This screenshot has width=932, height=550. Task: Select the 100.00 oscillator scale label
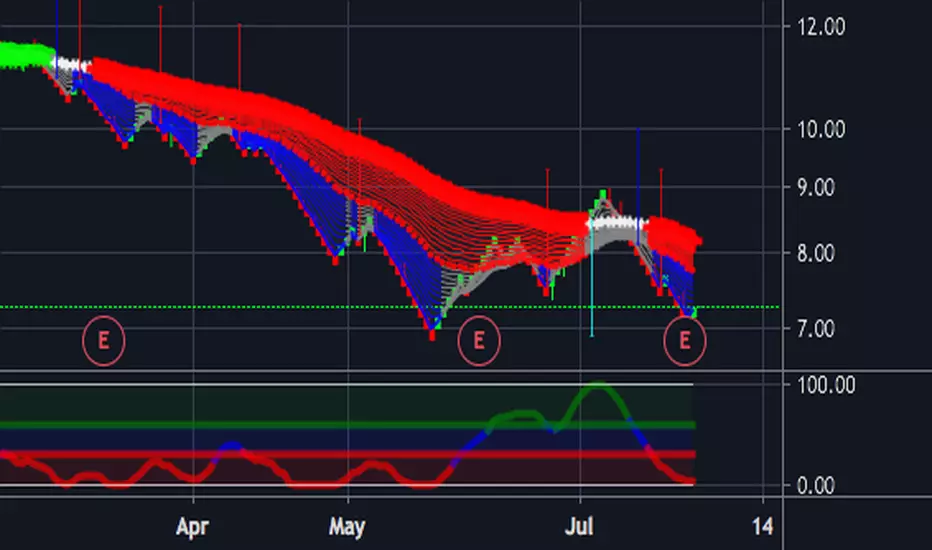point(826,385)
